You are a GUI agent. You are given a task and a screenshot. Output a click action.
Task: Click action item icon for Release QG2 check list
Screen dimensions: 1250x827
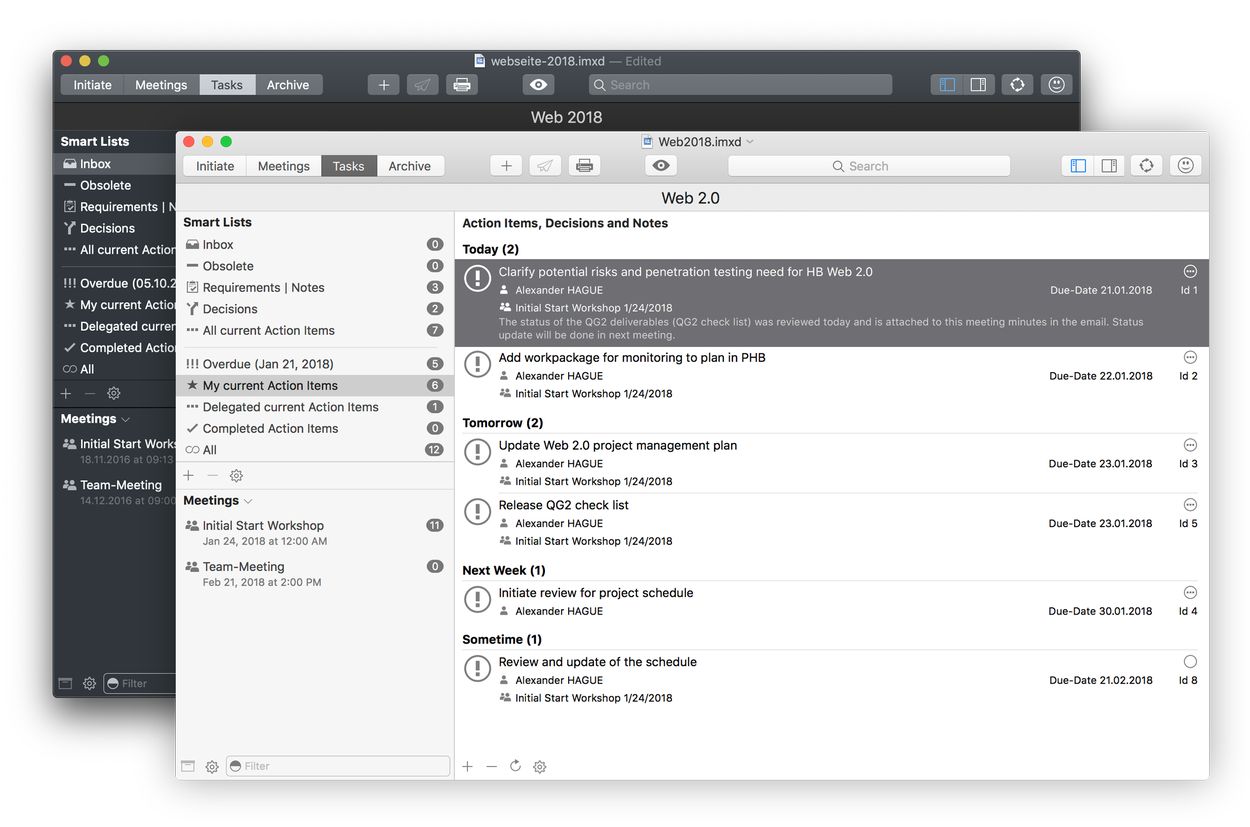point(478,512)
